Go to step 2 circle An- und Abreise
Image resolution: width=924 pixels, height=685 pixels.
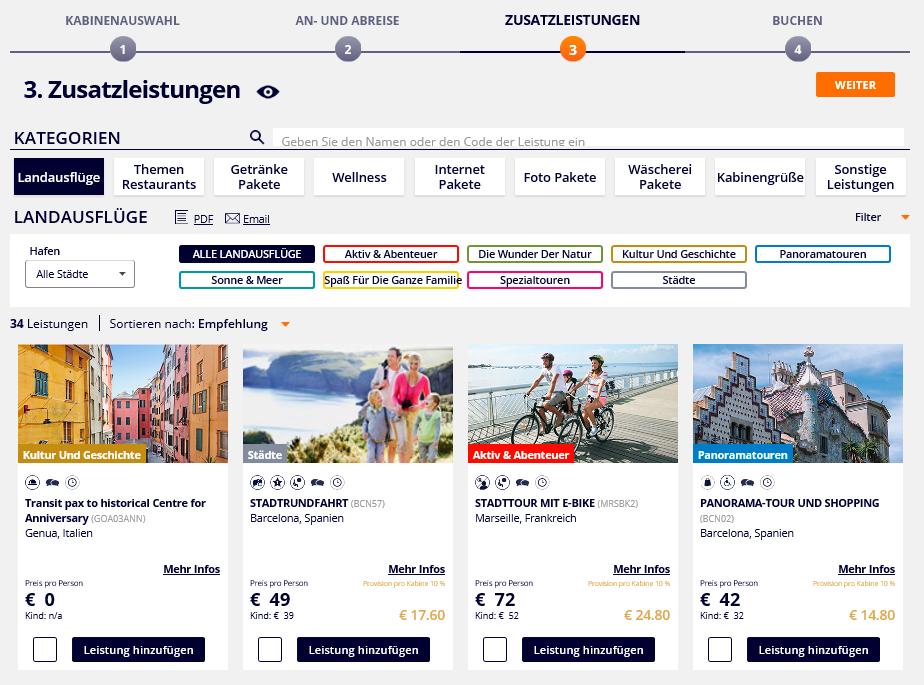point(348,50)
